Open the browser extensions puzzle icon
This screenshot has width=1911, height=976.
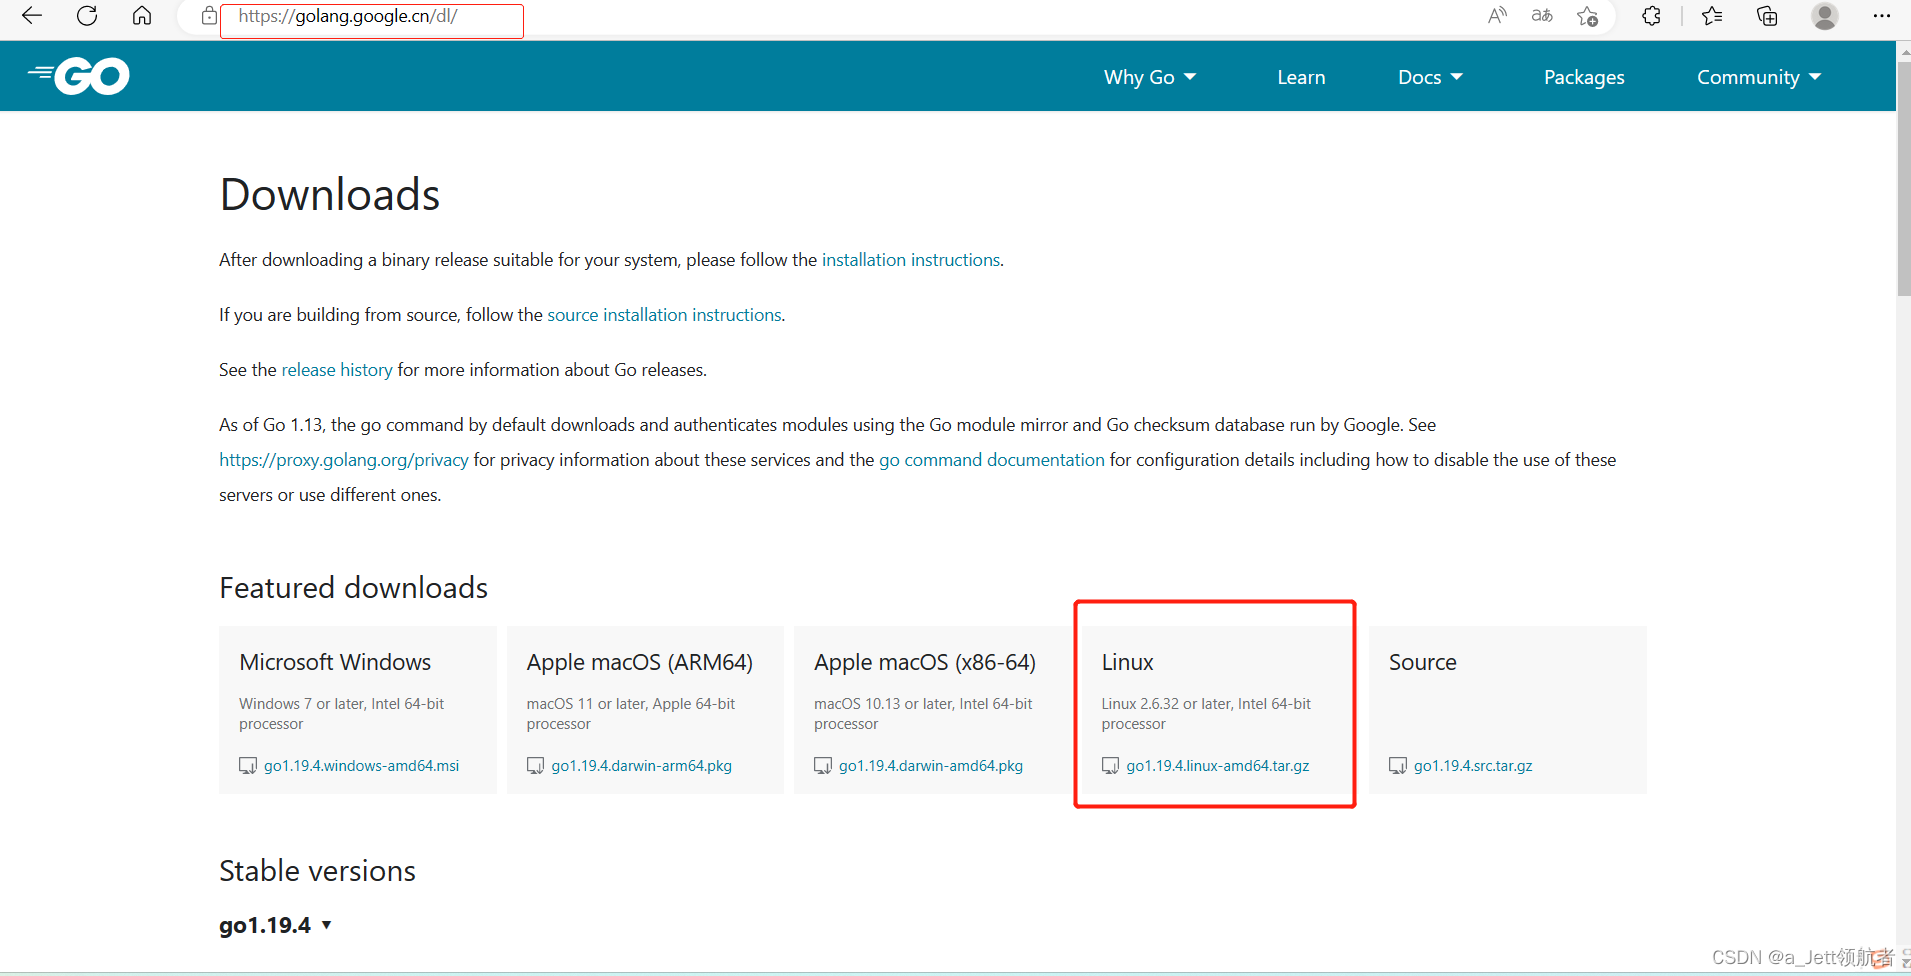[x=1651, y=15]
